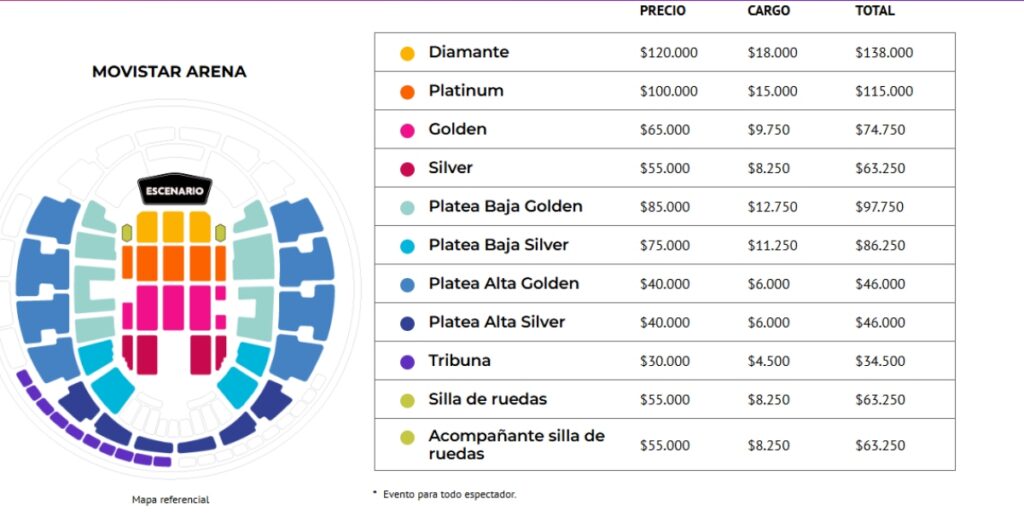
Task: Choose Acompañante silla de ruedas row
Action: 665,444
